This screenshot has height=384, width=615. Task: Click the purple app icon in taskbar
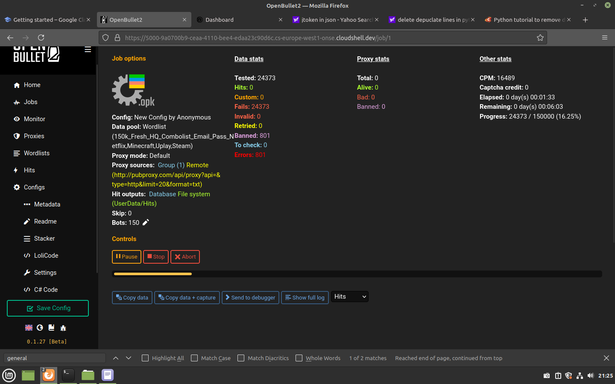click(107, 375)
